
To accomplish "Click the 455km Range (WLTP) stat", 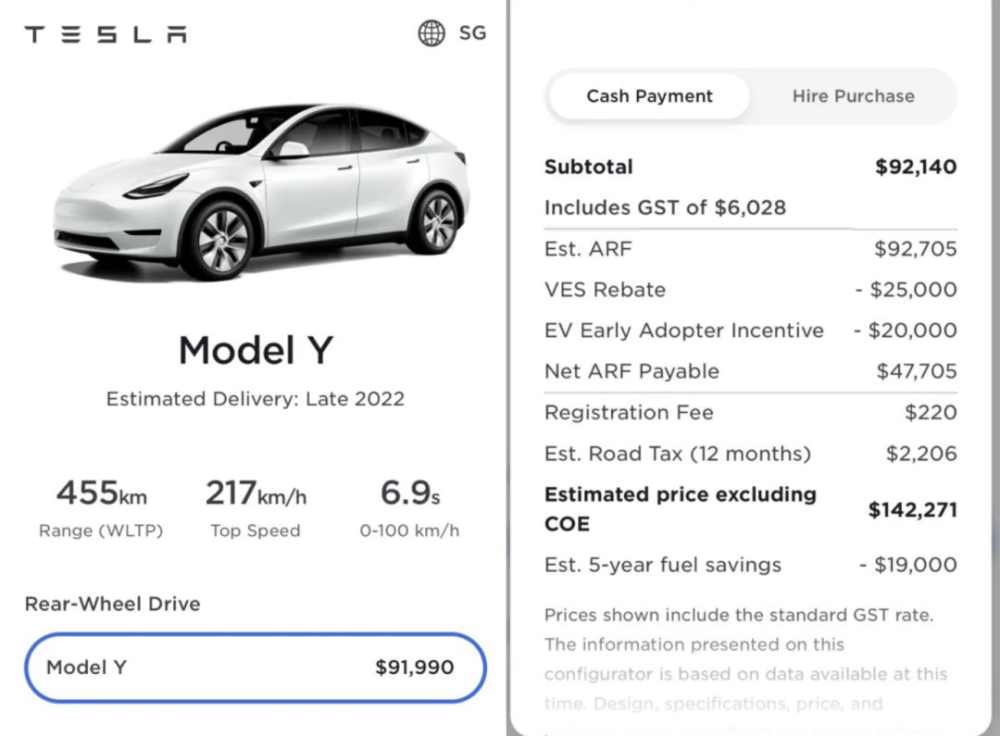I will 101,508.
